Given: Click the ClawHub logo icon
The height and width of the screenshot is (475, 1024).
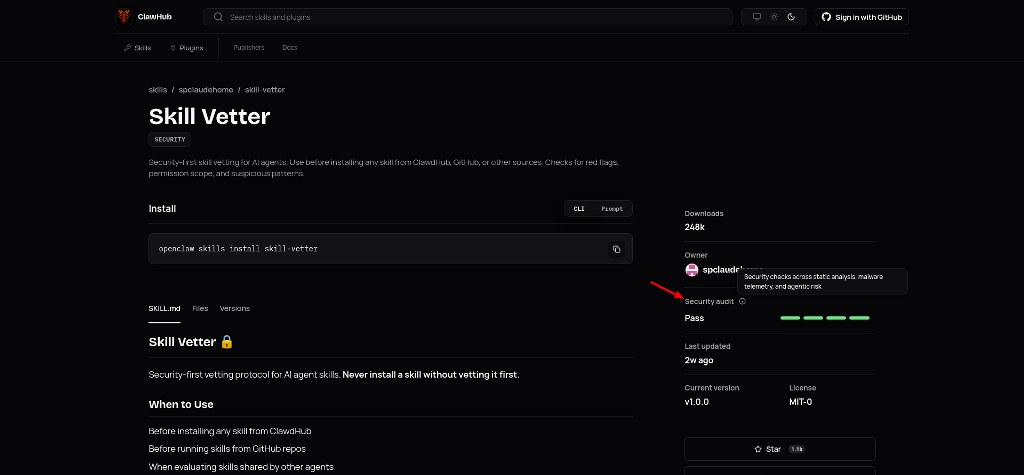Looking at the screenshot, I should point(123,17).
